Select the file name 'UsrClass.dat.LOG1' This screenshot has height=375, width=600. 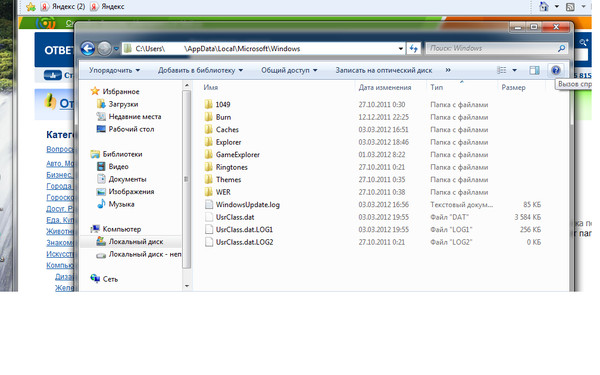(244, 230)
